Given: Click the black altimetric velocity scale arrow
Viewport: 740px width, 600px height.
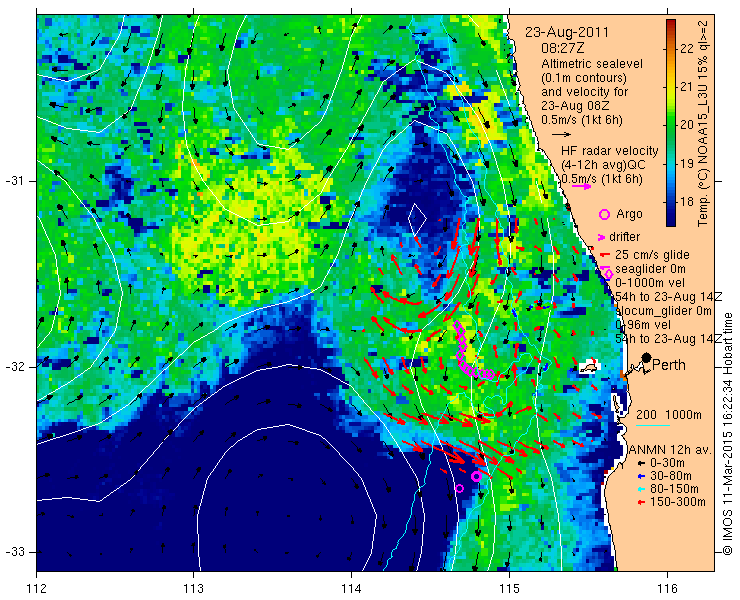Looking at the screenshot, I should pos(561,135).
